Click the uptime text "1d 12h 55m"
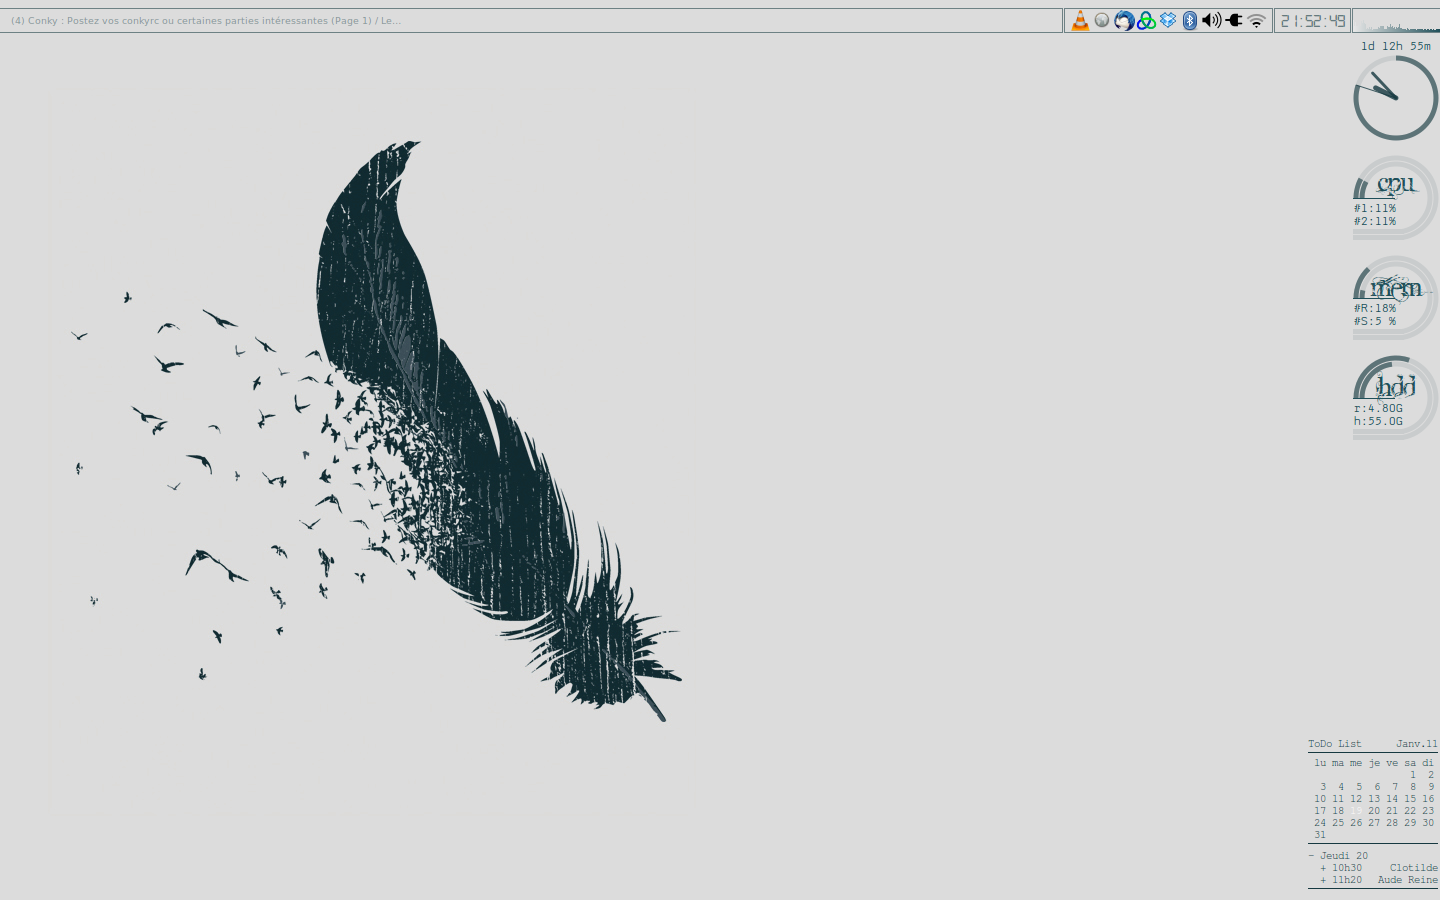 click(x=1396, y=46)
